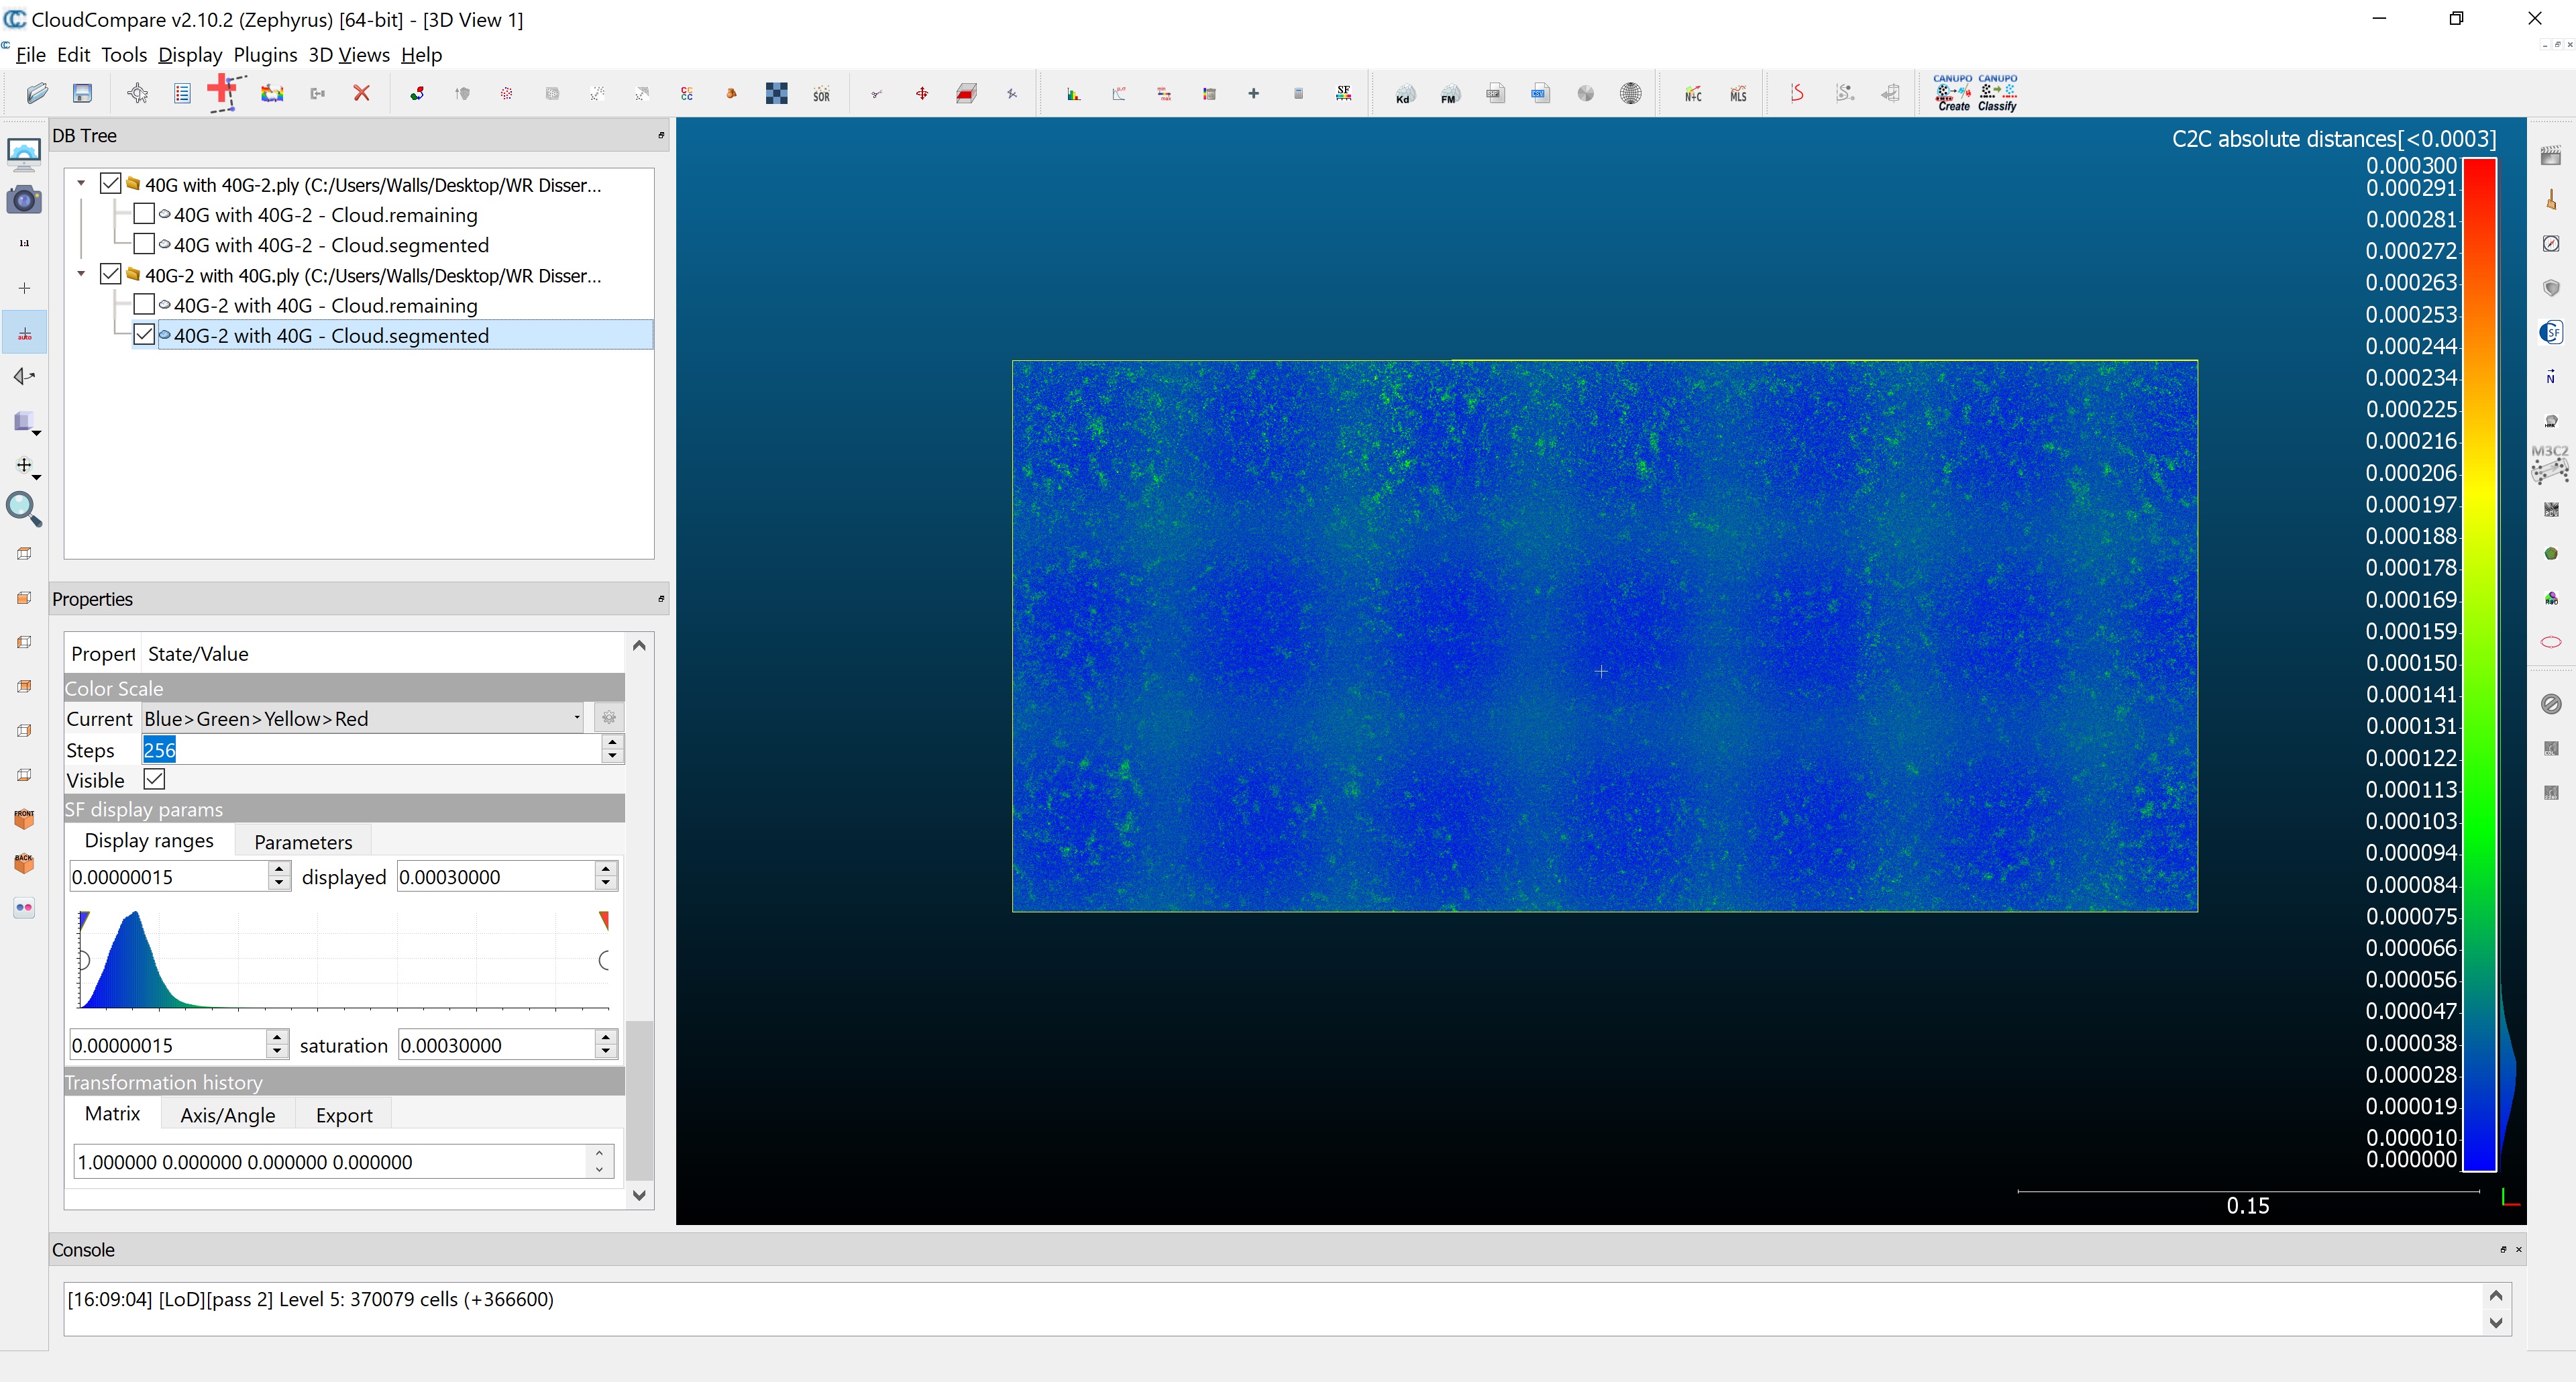Click the Export transformation history button
The width and height of the screenshot is (2576, 1382).
pos(342,1113)
